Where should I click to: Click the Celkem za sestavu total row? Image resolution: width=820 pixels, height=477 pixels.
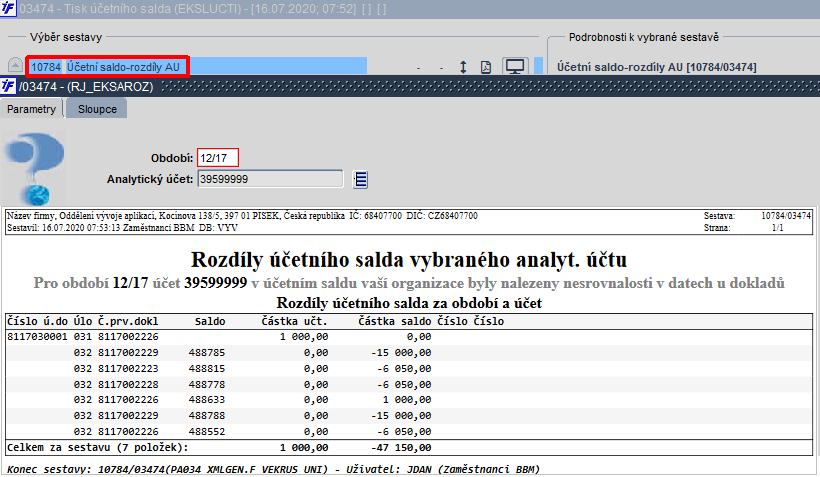(409, 448)
